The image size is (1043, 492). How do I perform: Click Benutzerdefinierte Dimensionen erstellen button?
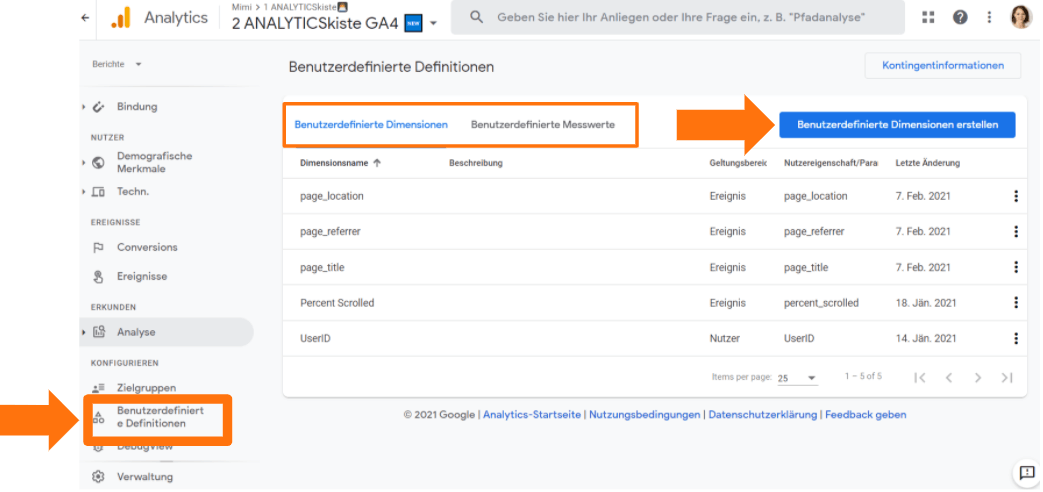[x=897, y=125]
